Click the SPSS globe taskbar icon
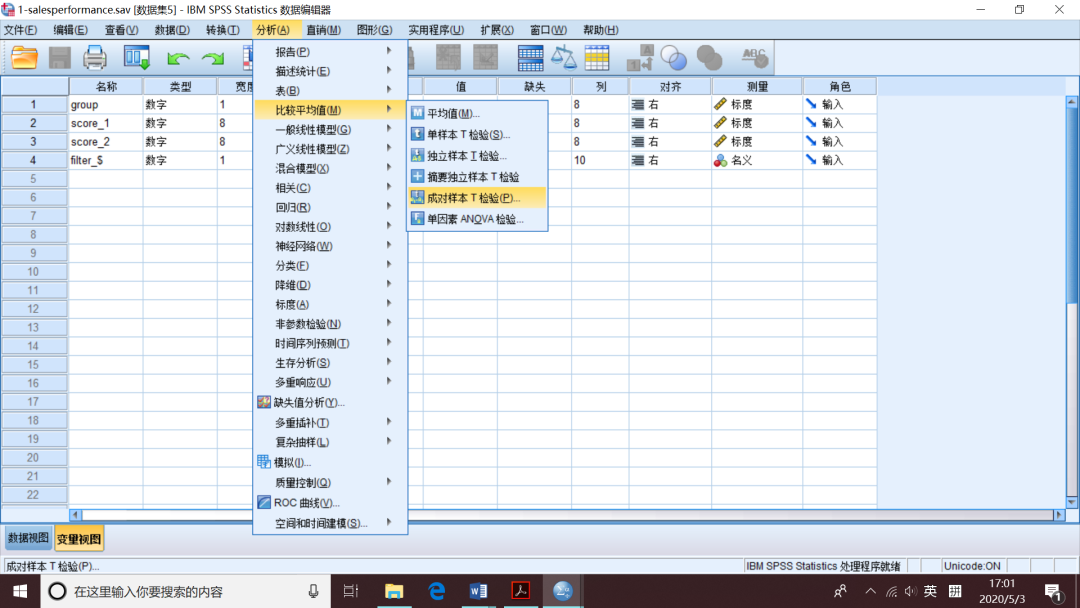The width and height of the screenshot is (1080, 608). pyautogui.click(x=563, y=591)
